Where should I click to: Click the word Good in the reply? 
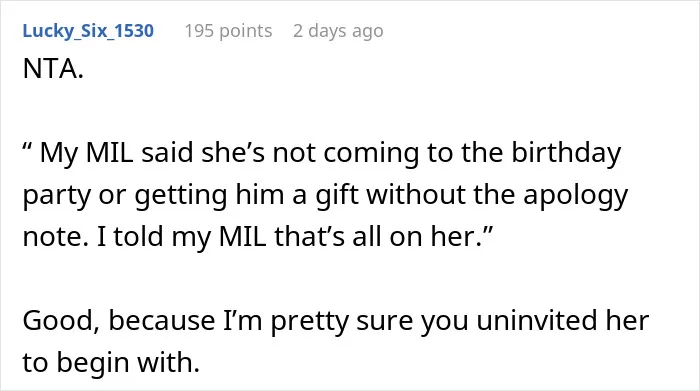61,320
